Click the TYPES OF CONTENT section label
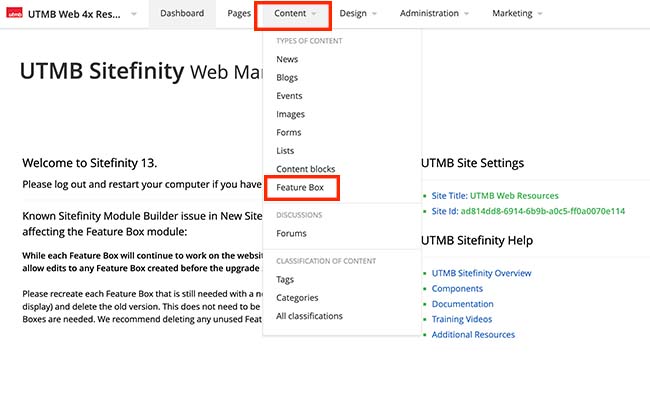Screen dimensions: 650x397 coord(309,41)
